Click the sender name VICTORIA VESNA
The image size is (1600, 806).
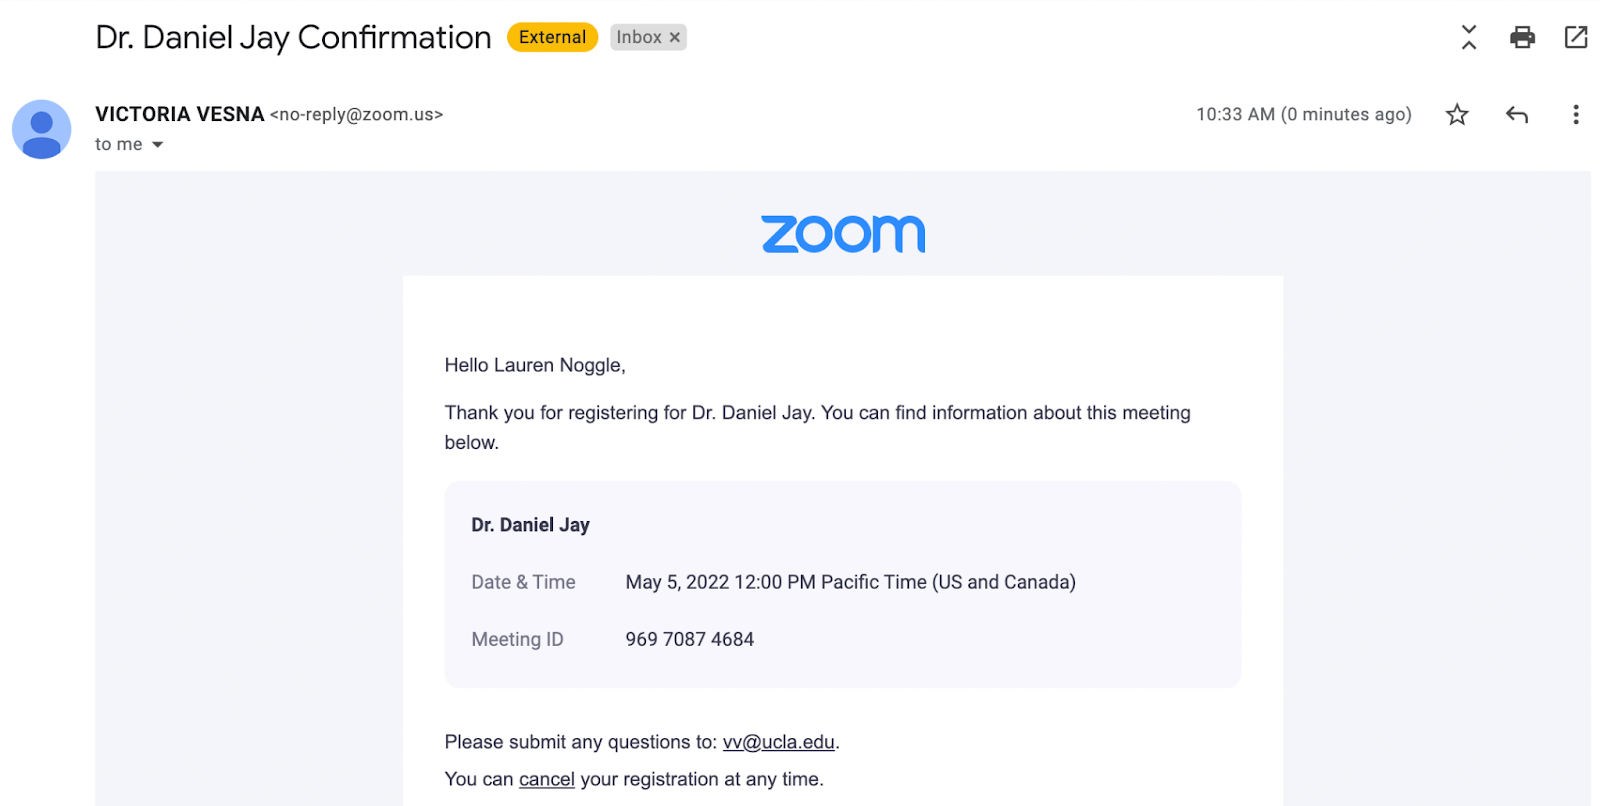click(x=180, y=114)
